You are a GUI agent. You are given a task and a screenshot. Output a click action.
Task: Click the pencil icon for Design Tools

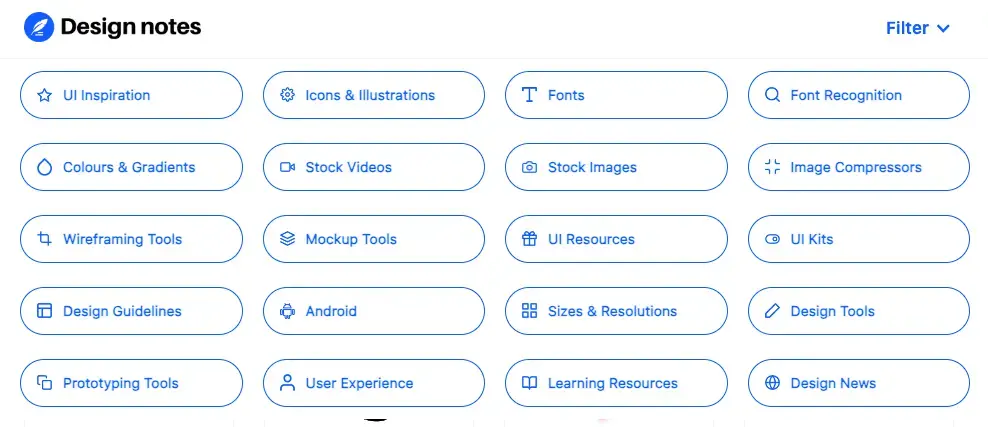click(772, 311)
